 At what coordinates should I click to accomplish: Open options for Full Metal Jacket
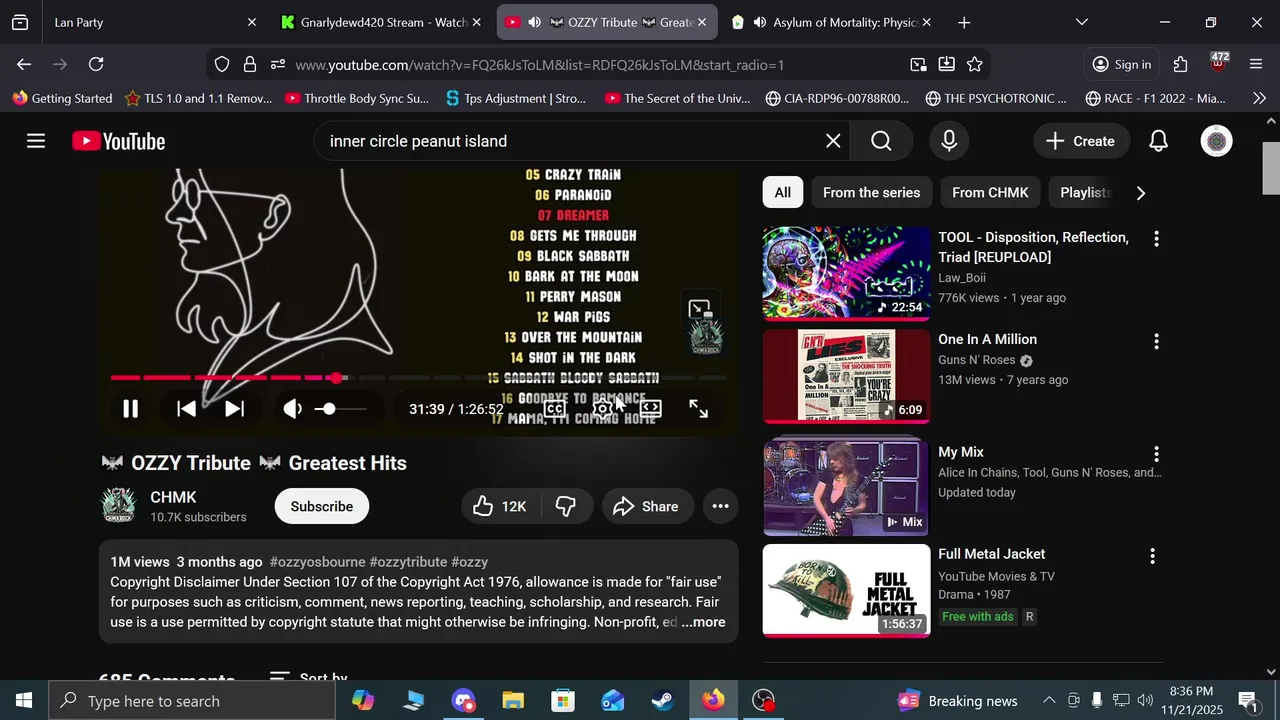(x=1152, y=556)
